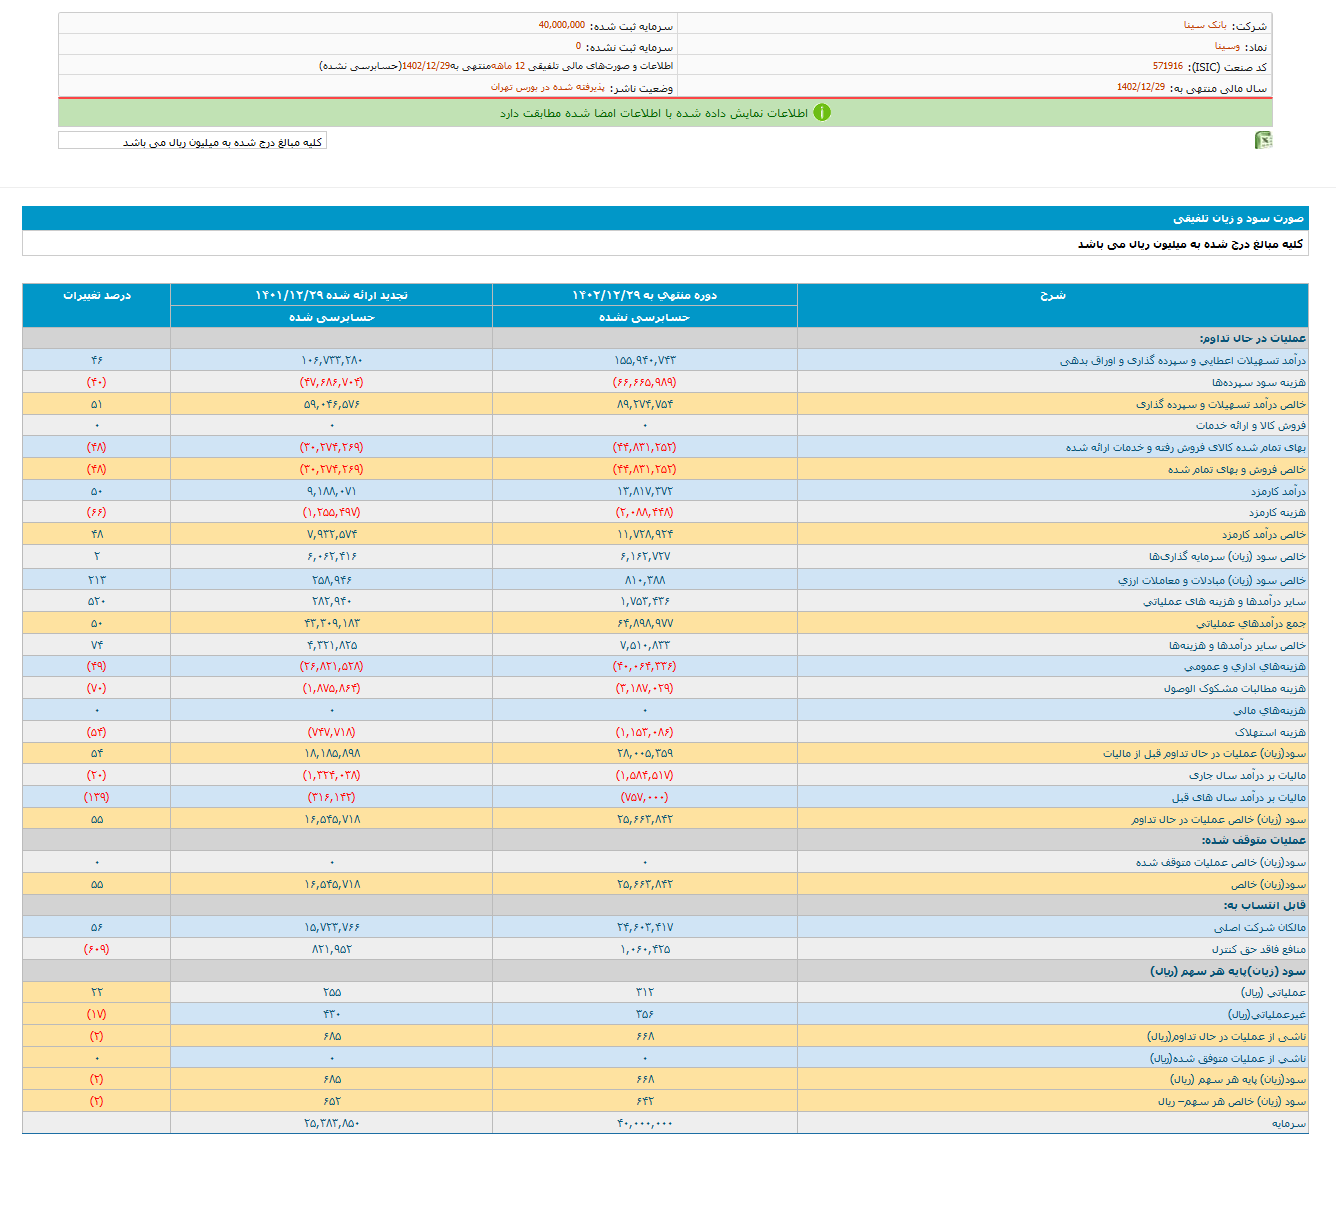Click the تجدید ارائه شده ۱۴۰۱/۱۲/۲۹ column header
This screenshot has width=1336, height=1219.
tap(331, 296)
